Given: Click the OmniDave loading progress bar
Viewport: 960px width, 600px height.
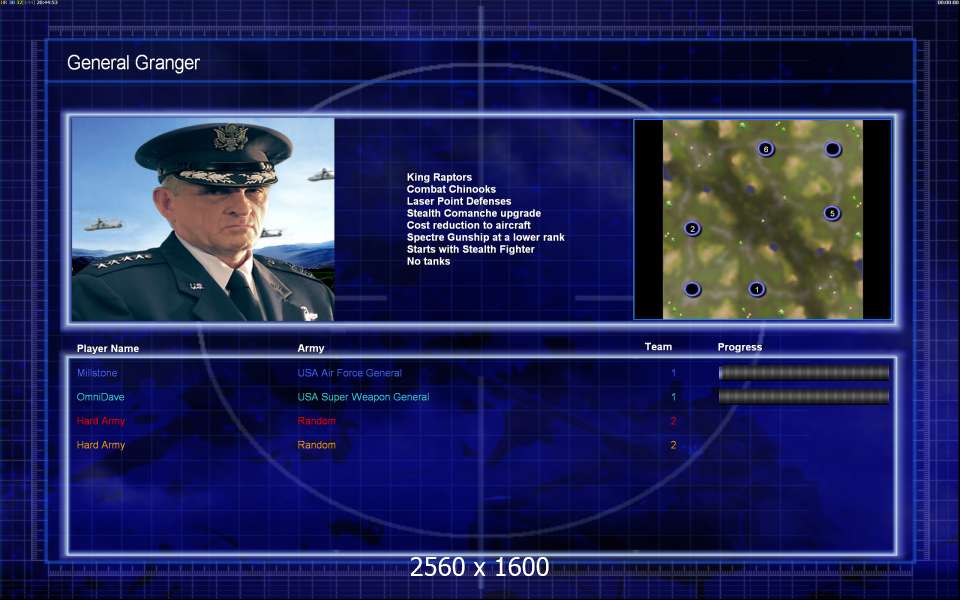Looking at the screenshot, I should tap(803, 397).
